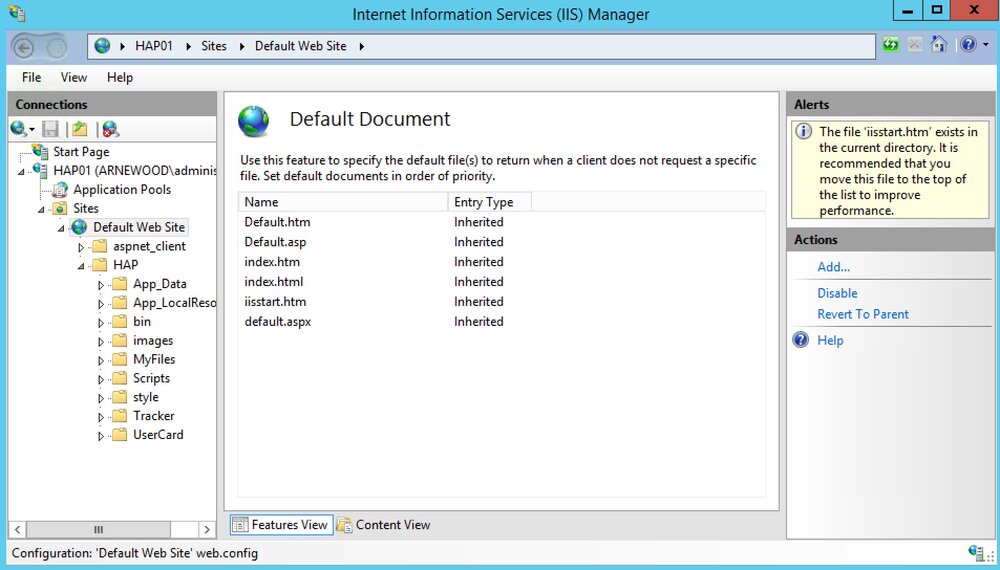Image resolution: width=1000 pixels, height=570 pixels.
Task: Click the Connections scrollbar left arrow
Action: tap(18, 529)
